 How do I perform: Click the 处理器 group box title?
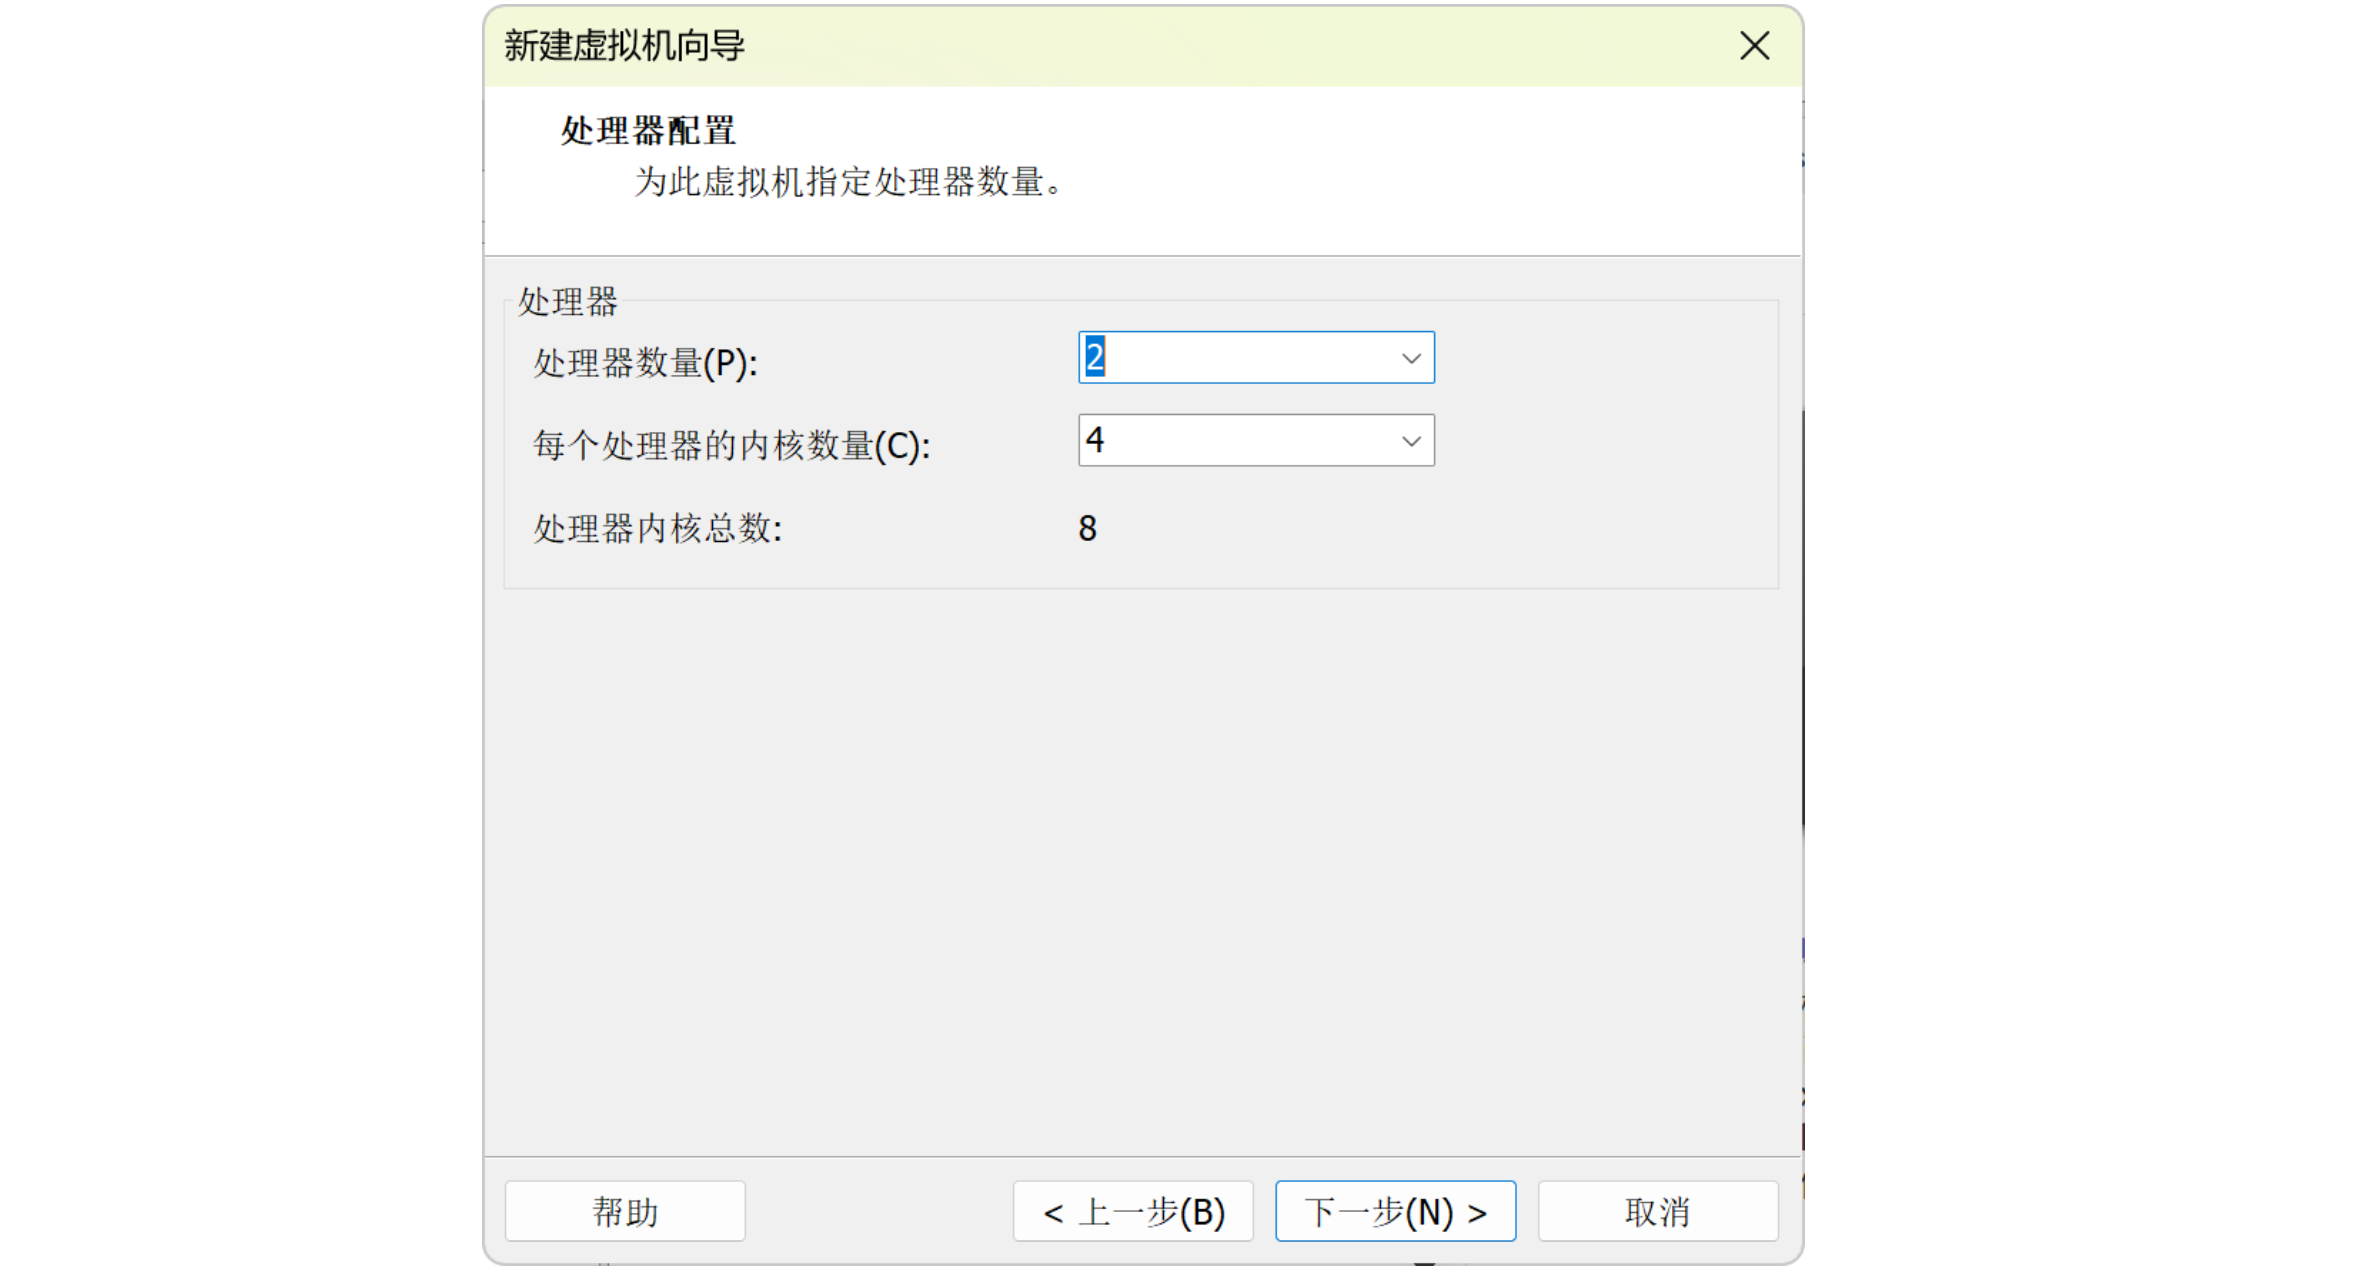(567, 302)
